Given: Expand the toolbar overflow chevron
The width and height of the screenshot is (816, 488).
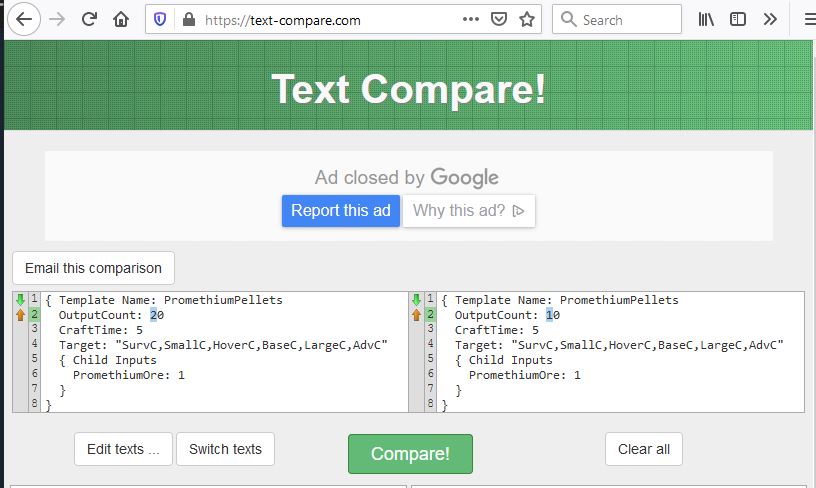Looking at the screenshot, I should (x=770, y=19).
